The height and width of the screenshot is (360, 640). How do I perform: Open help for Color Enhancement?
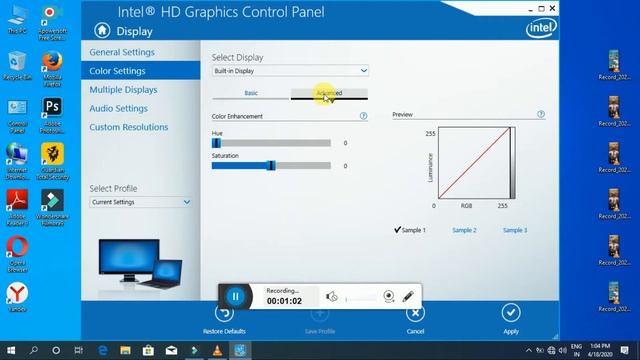363,116
